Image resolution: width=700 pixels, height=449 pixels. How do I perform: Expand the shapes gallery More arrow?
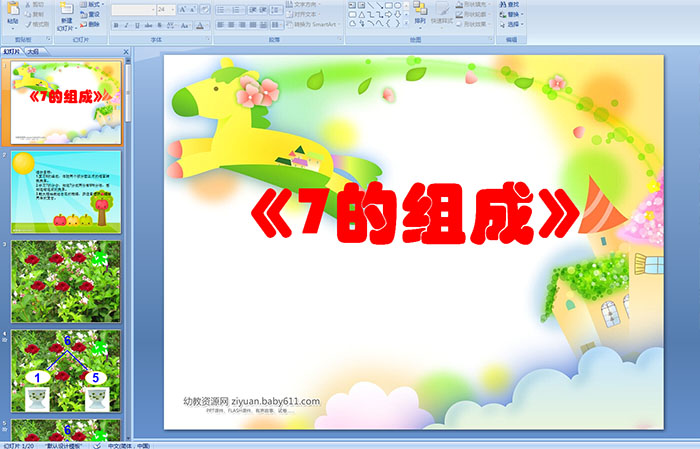click(x=406, y=24)
